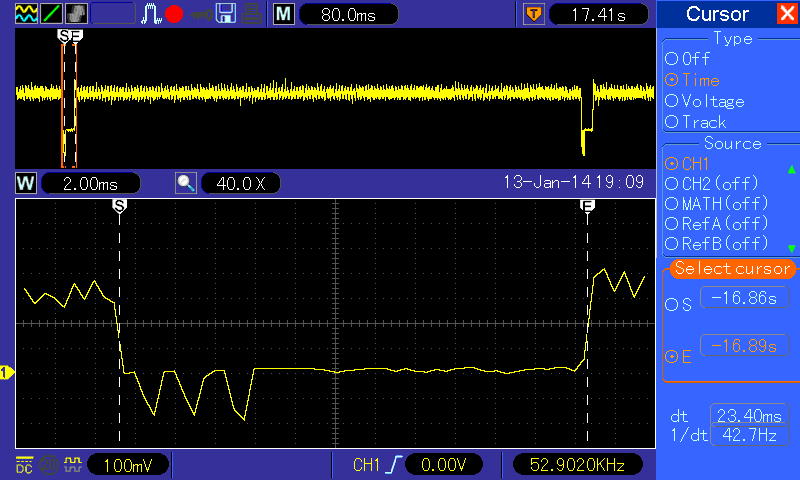Click the floppy disk save icon
The image size is (800, 480).
pos(226,14)
